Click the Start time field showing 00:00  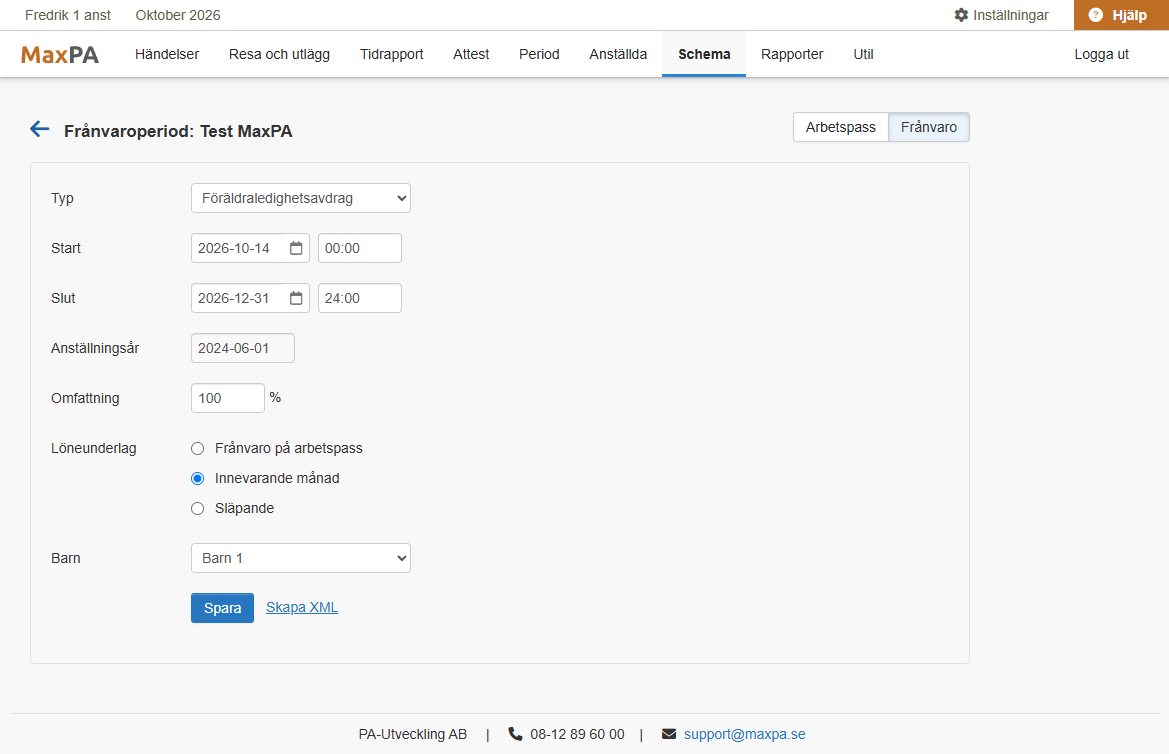[x=359, y=248]
